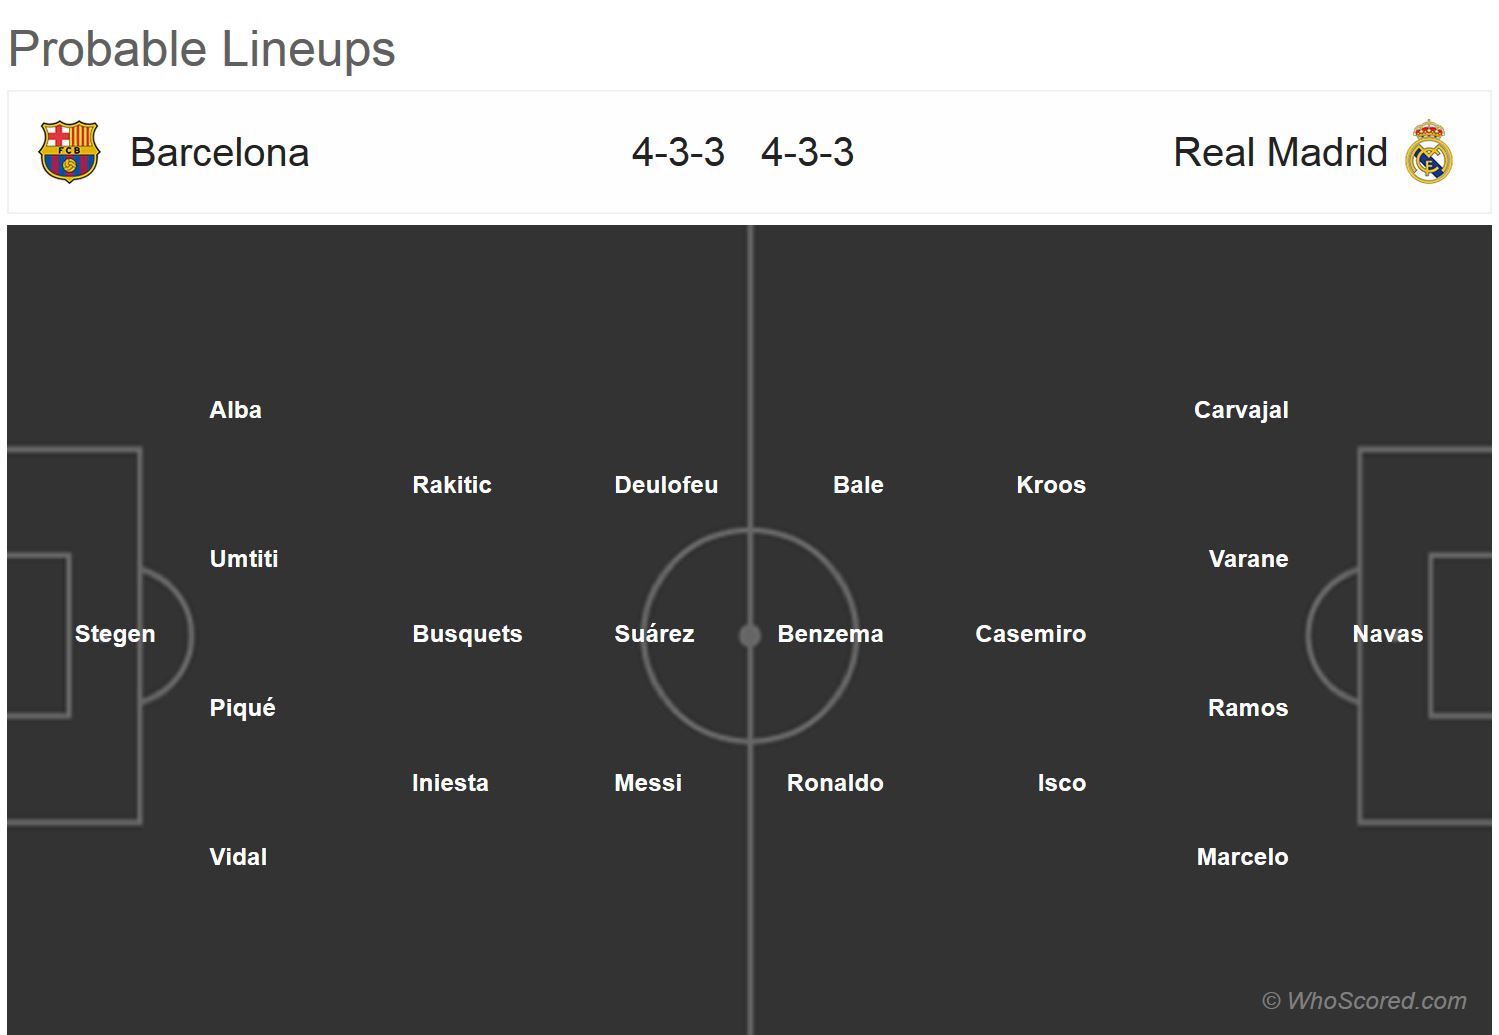This screenshot has width=1499, height=1035.
Task: Open the Barcelona team name link
Action: 219,152
